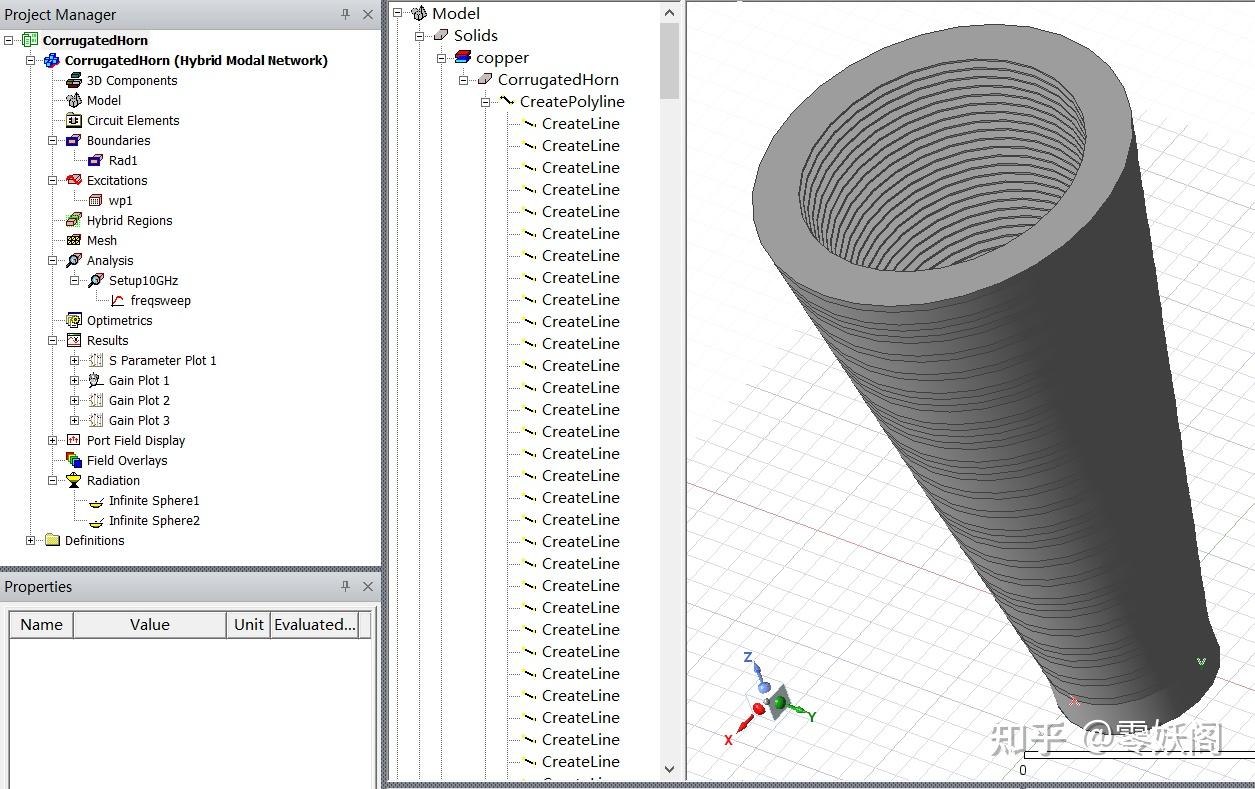The image size is (1255, 789).
Task: Select the copper material icon in Model tree
Action: click(461, 57)
